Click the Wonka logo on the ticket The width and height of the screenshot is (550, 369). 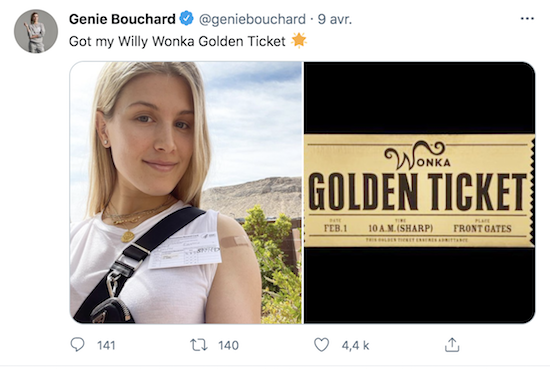(417, 155)
